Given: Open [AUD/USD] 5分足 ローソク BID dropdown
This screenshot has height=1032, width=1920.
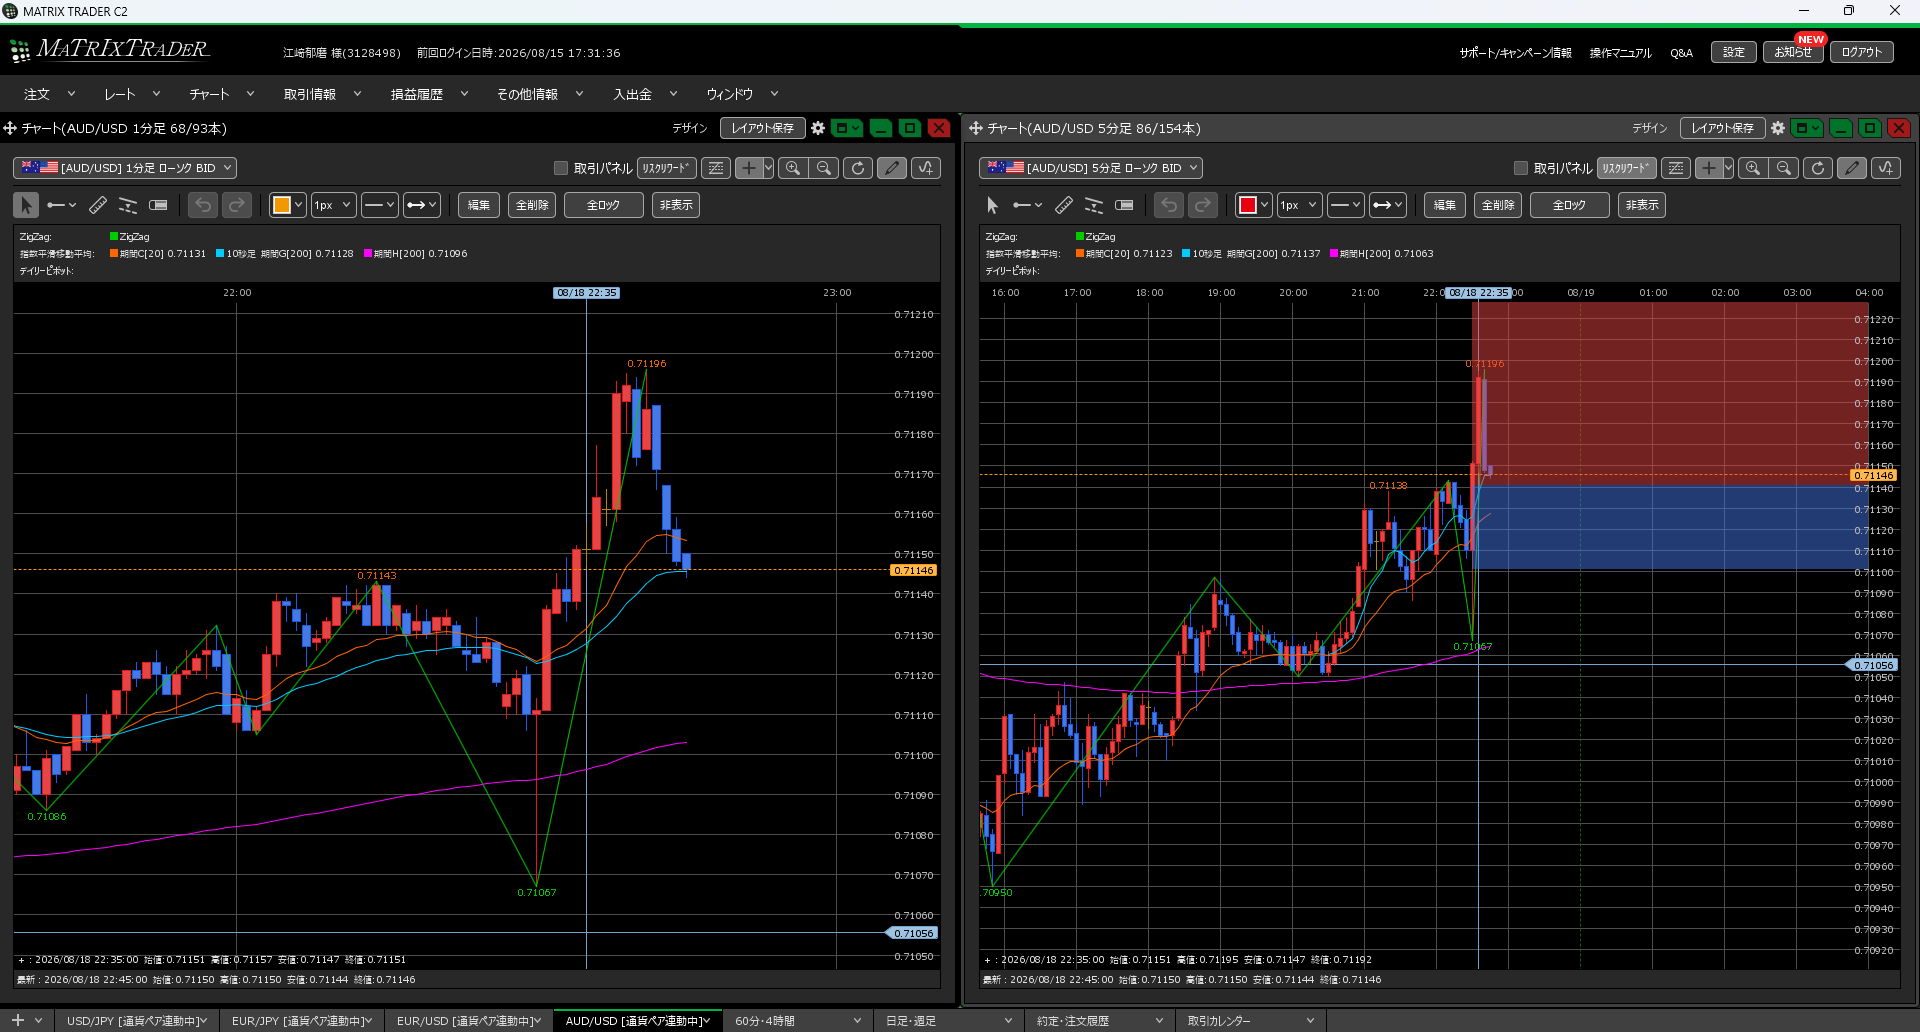Looking at the screenshot, I should [x=1091, y=168].
